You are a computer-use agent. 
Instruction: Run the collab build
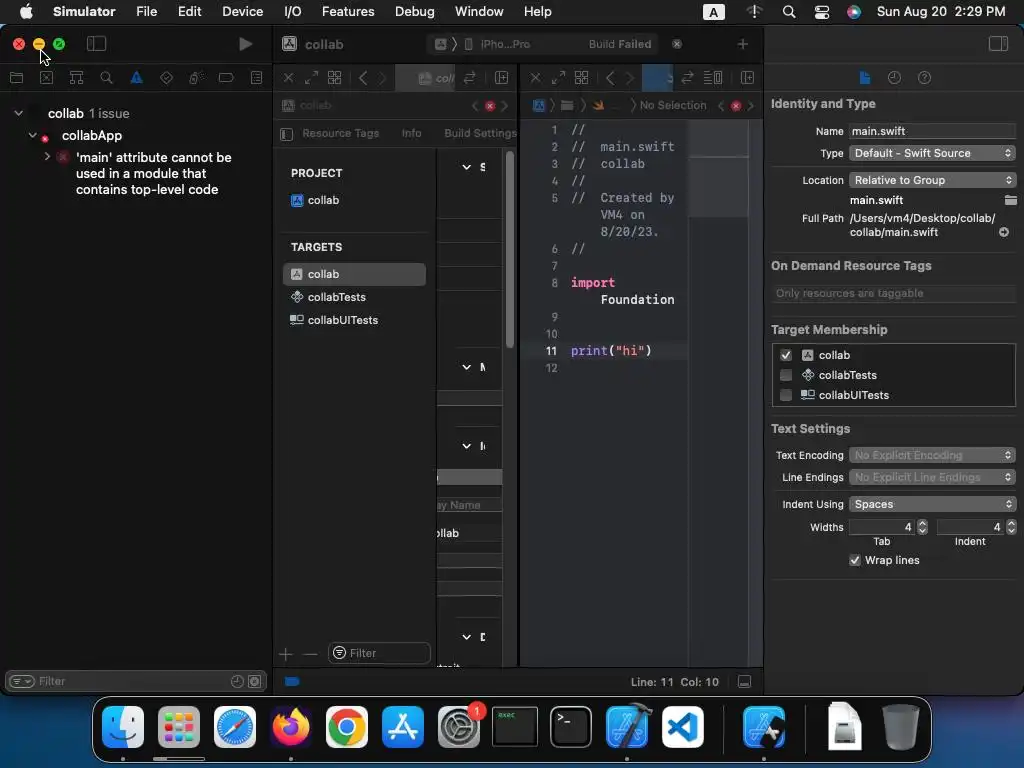pyautogui.click(x=246, y=44)
